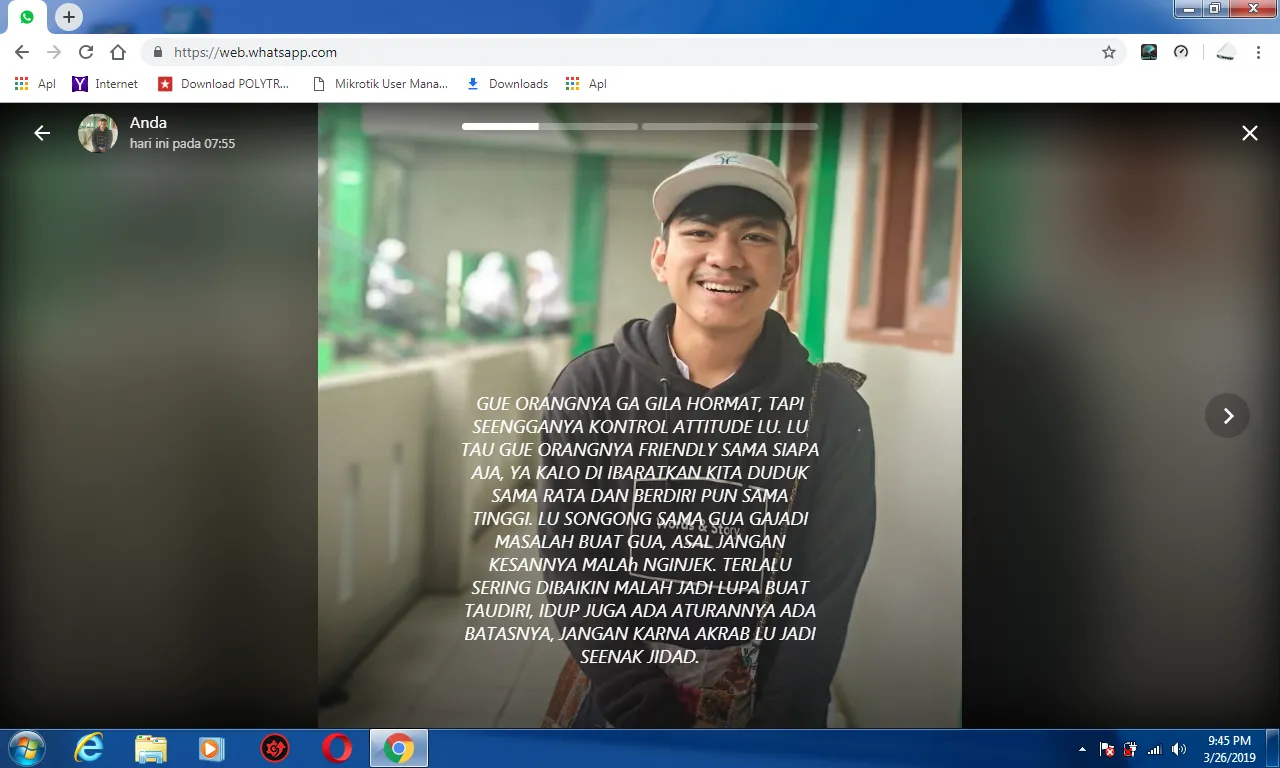1280x768 pixels.
Task: Open a new browser tab
Action: [68, 17]
